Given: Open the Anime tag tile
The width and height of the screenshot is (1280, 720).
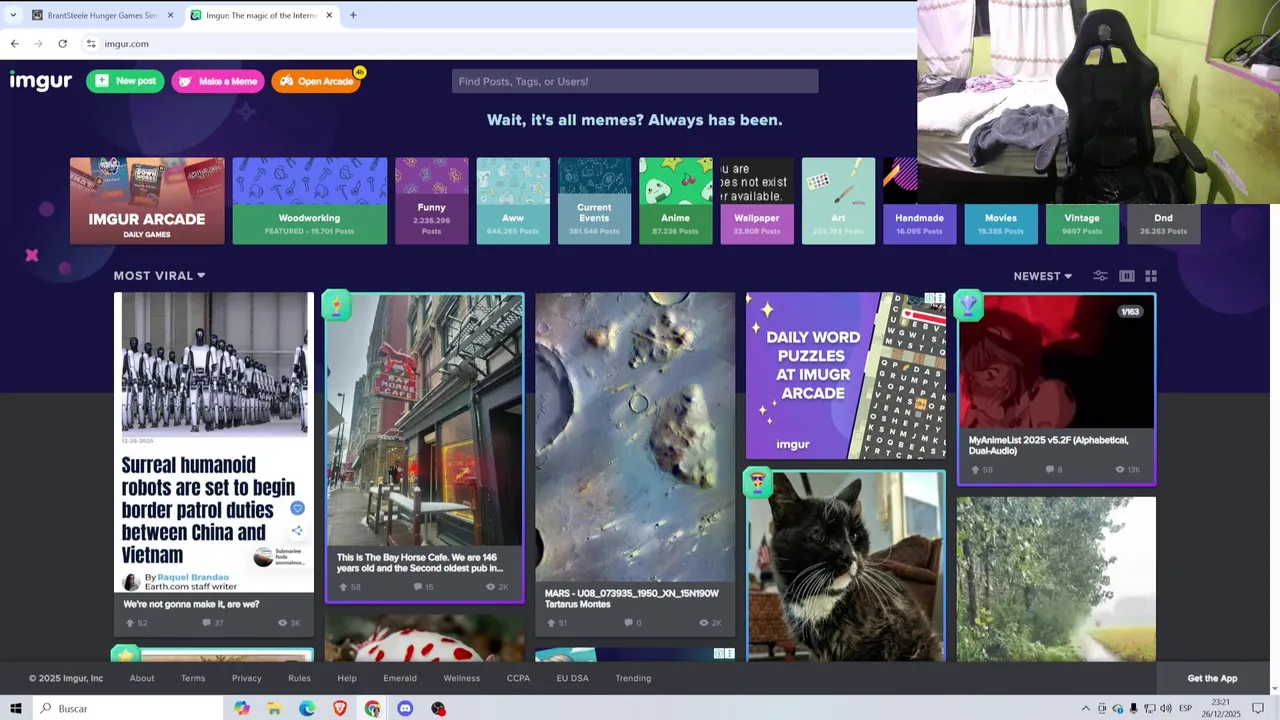Looking at the screenshot, I should [676, 201].
